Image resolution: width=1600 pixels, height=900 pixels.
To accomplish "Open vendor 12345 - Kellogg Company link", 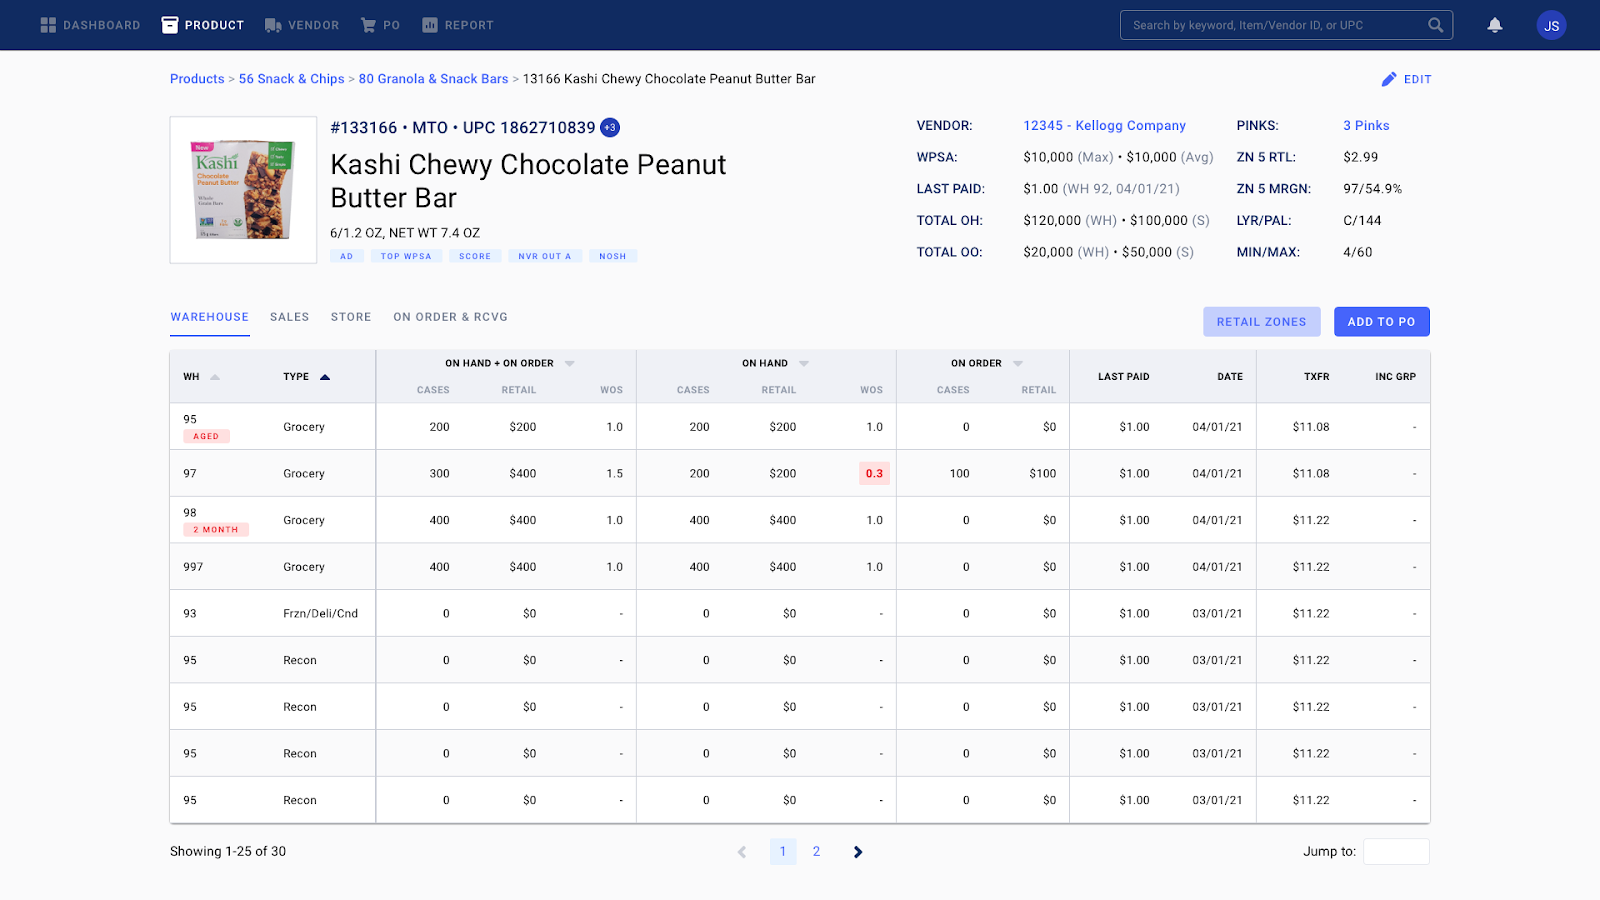I will [1104, 126].
